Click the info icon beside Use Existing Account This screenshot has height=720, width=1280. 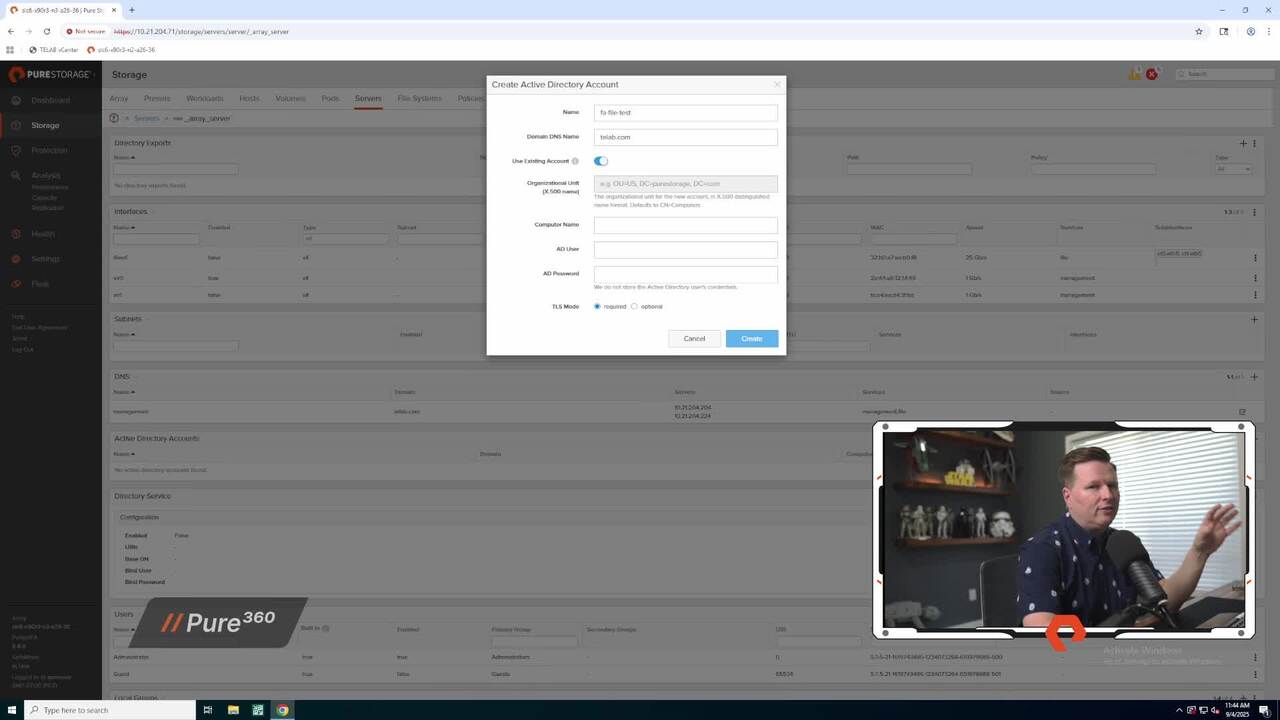575,161
